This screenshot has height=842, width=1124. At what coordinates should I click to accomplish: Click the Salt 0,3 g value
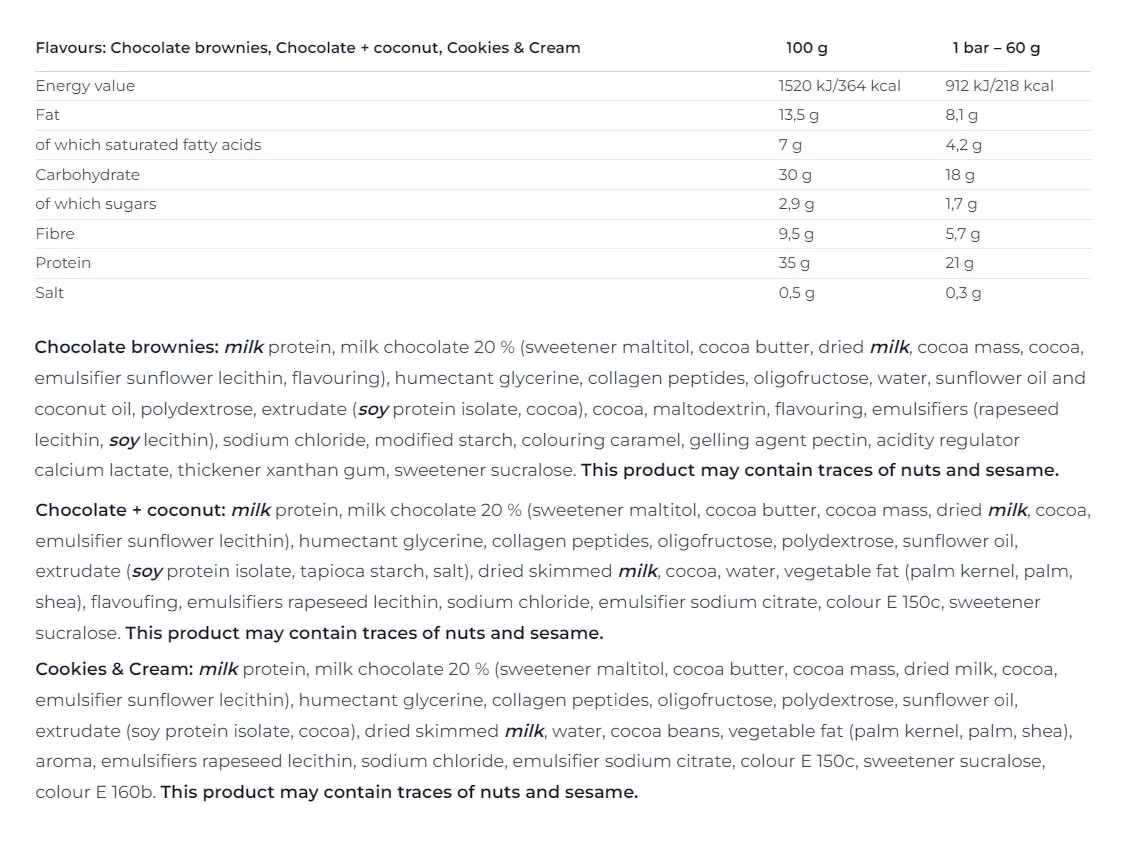[x=963, y=293]
